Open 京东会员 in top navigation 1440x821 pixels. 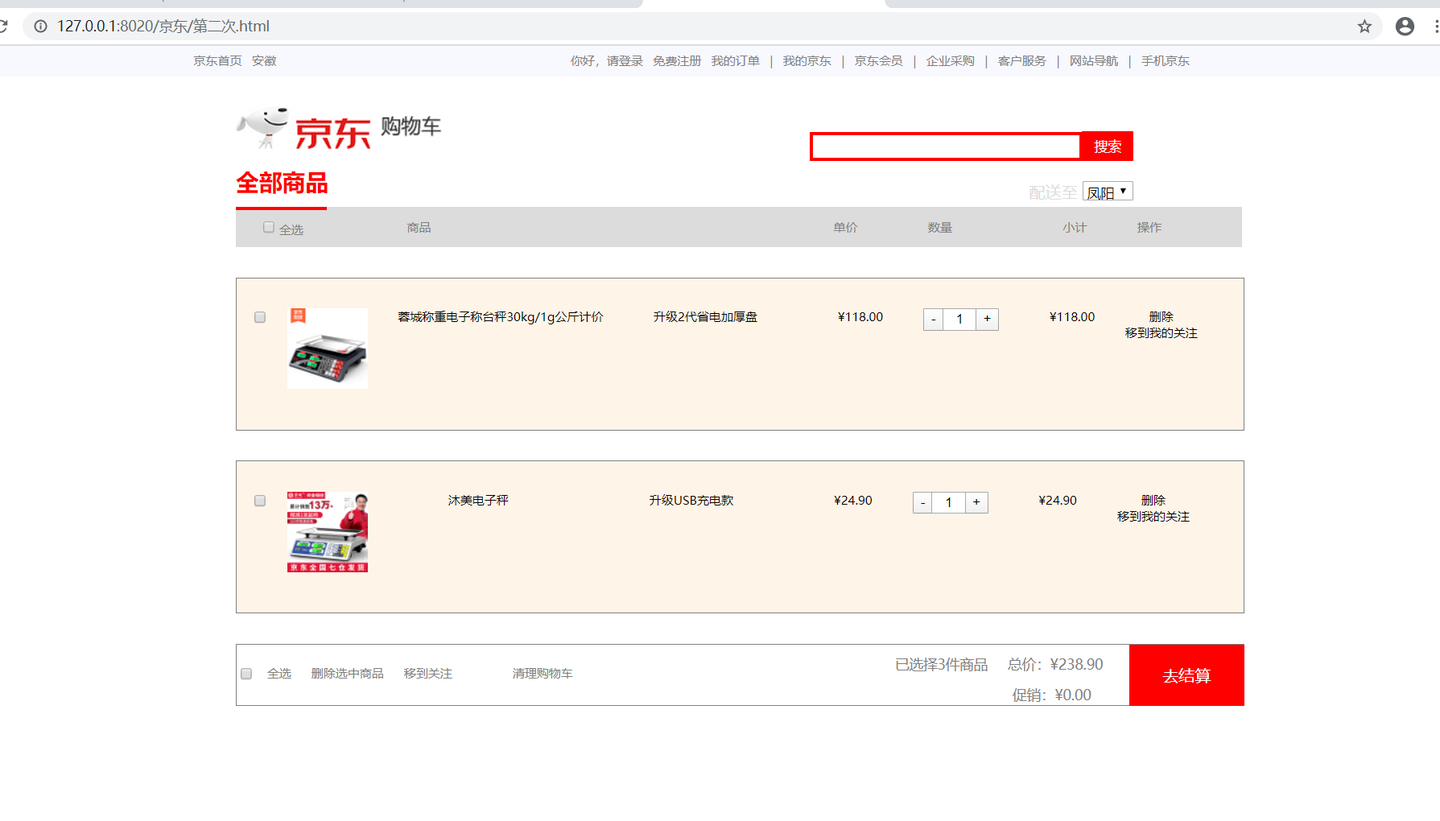pos(878,61)
